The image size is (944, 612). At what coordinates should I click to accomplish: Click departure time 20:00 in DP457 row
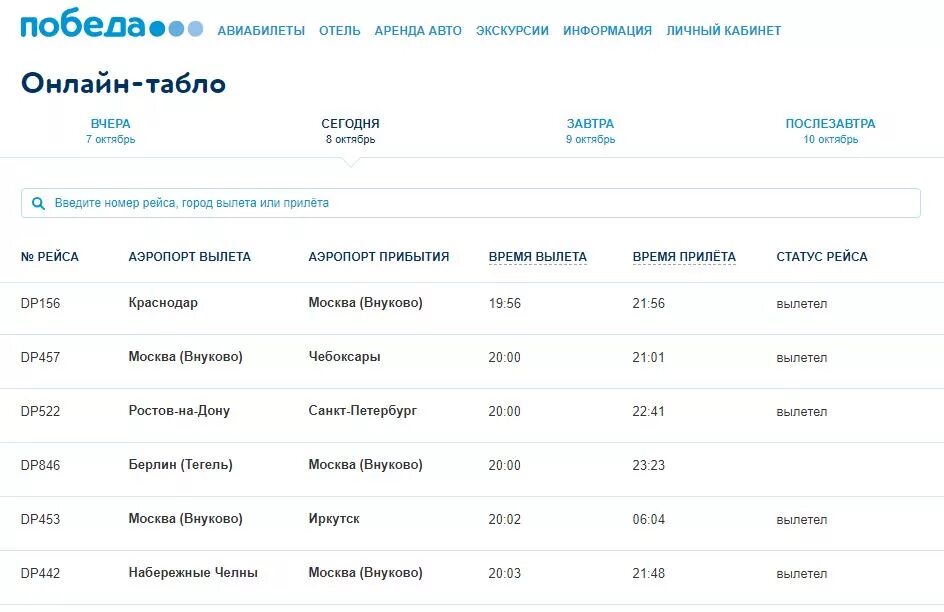pos(505,357)
